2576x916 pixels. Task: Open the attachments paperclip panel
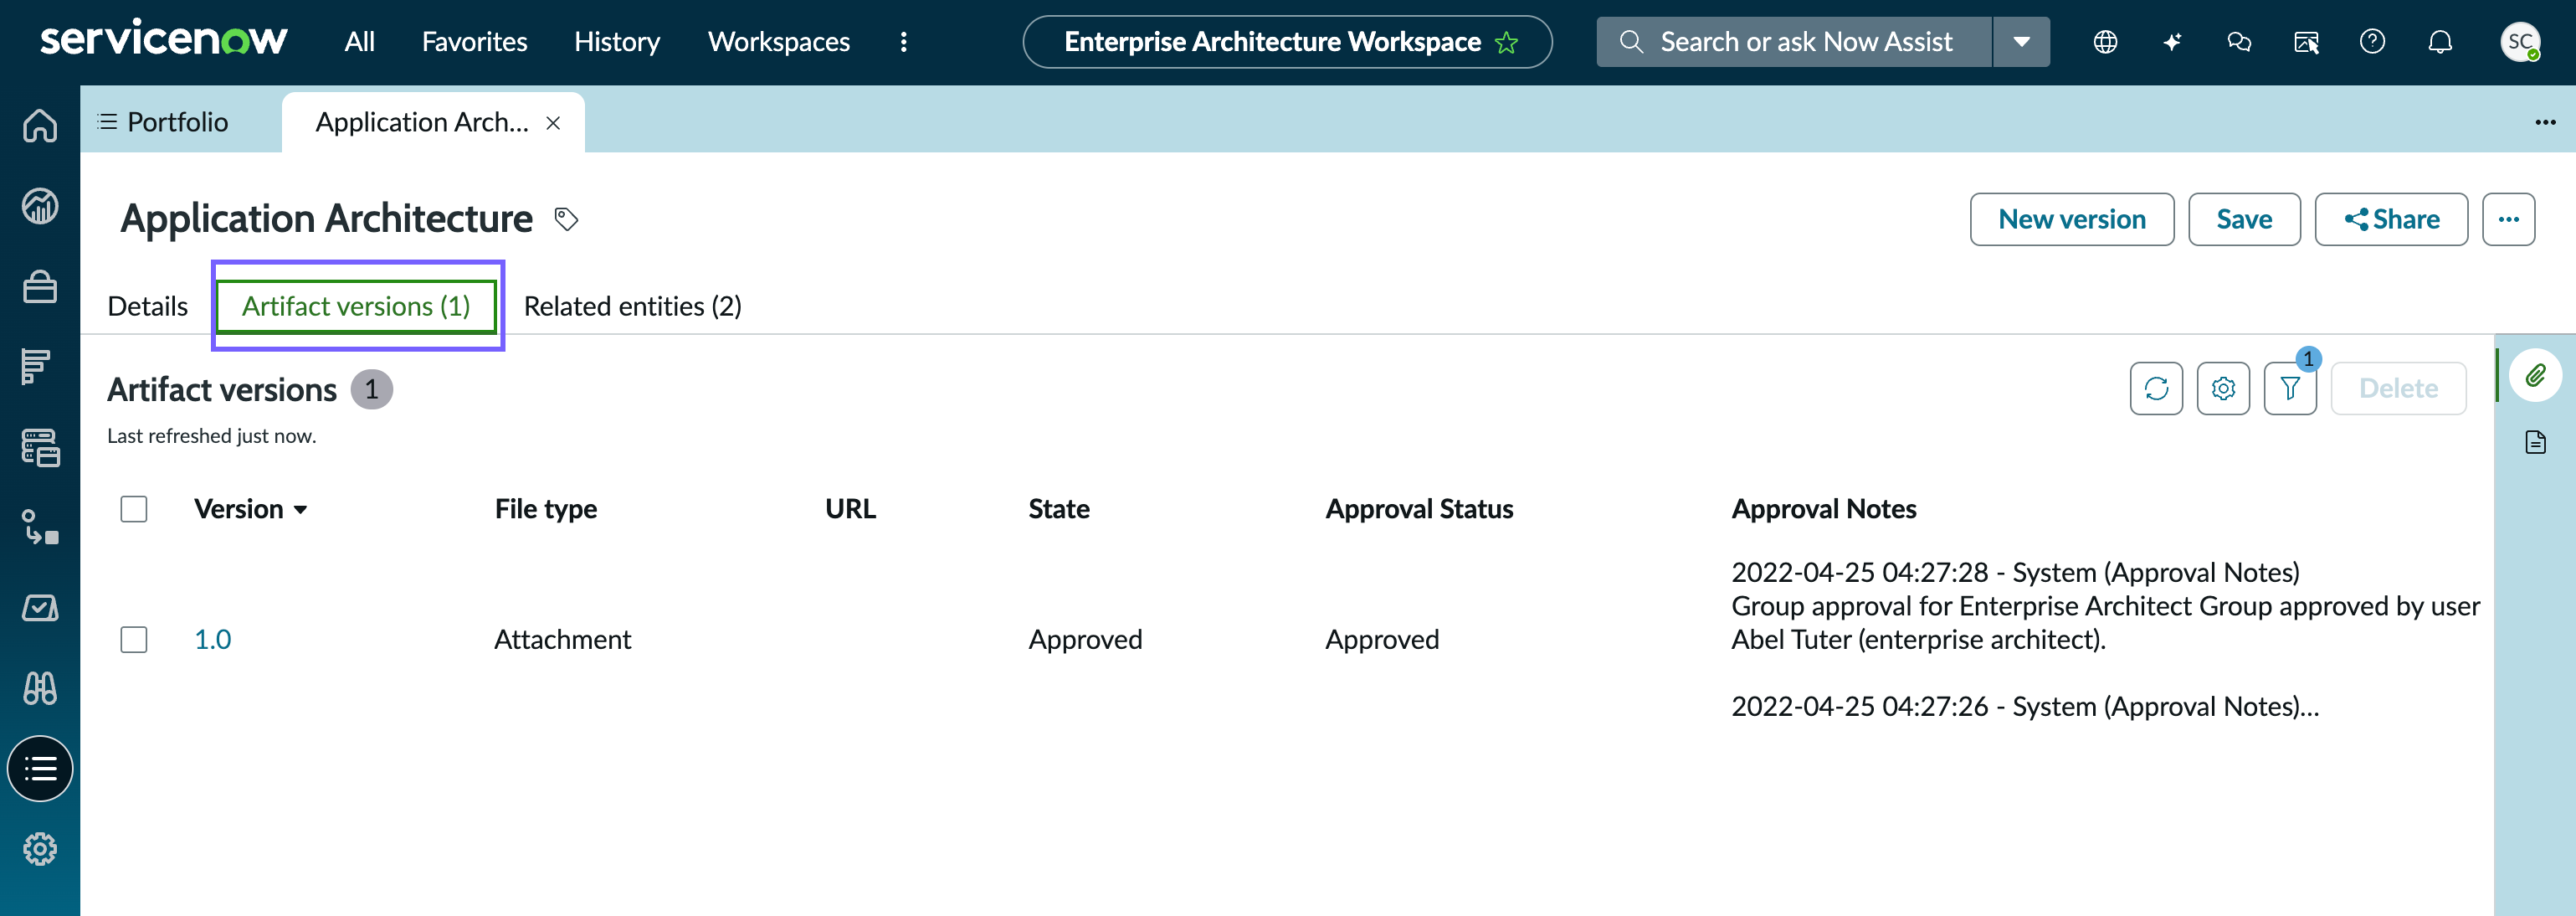[x=2535, y=375]
